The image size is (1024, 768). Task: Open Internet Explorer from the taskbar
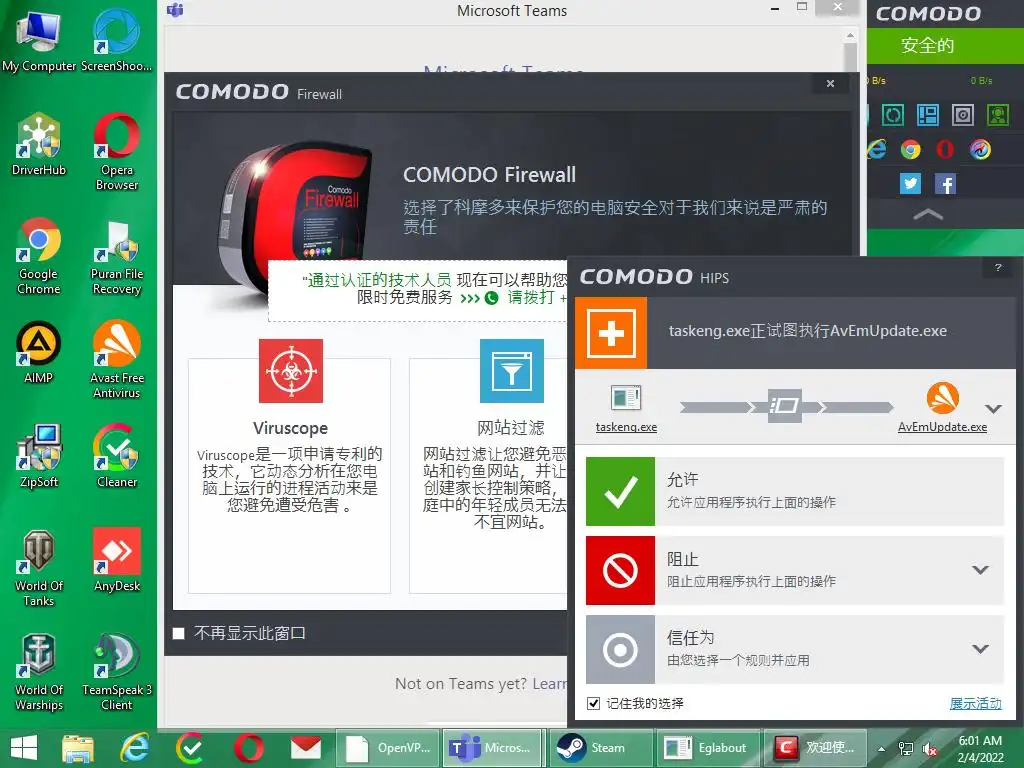135,748
